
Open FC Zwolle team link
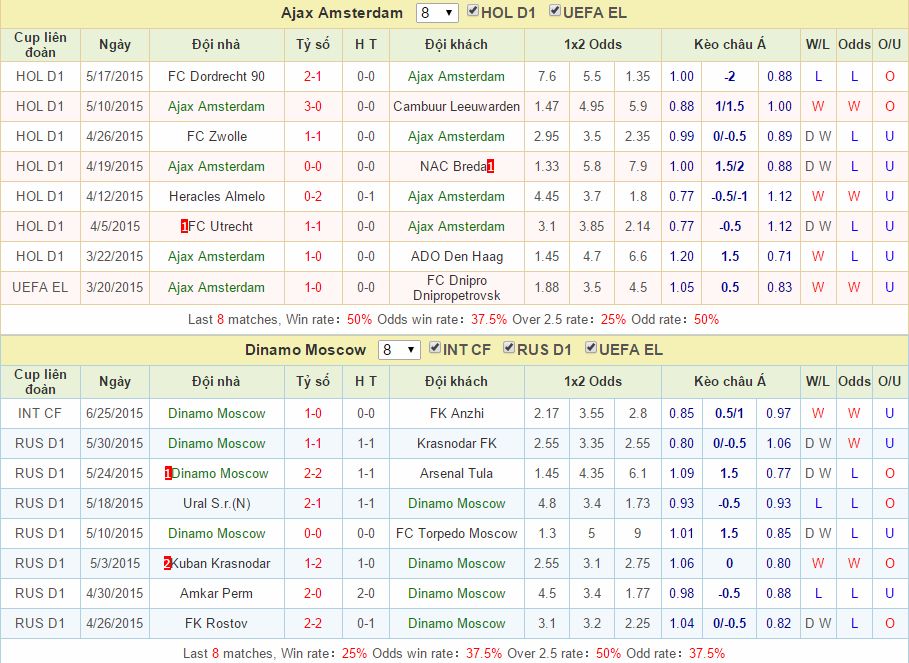point(217,137)
